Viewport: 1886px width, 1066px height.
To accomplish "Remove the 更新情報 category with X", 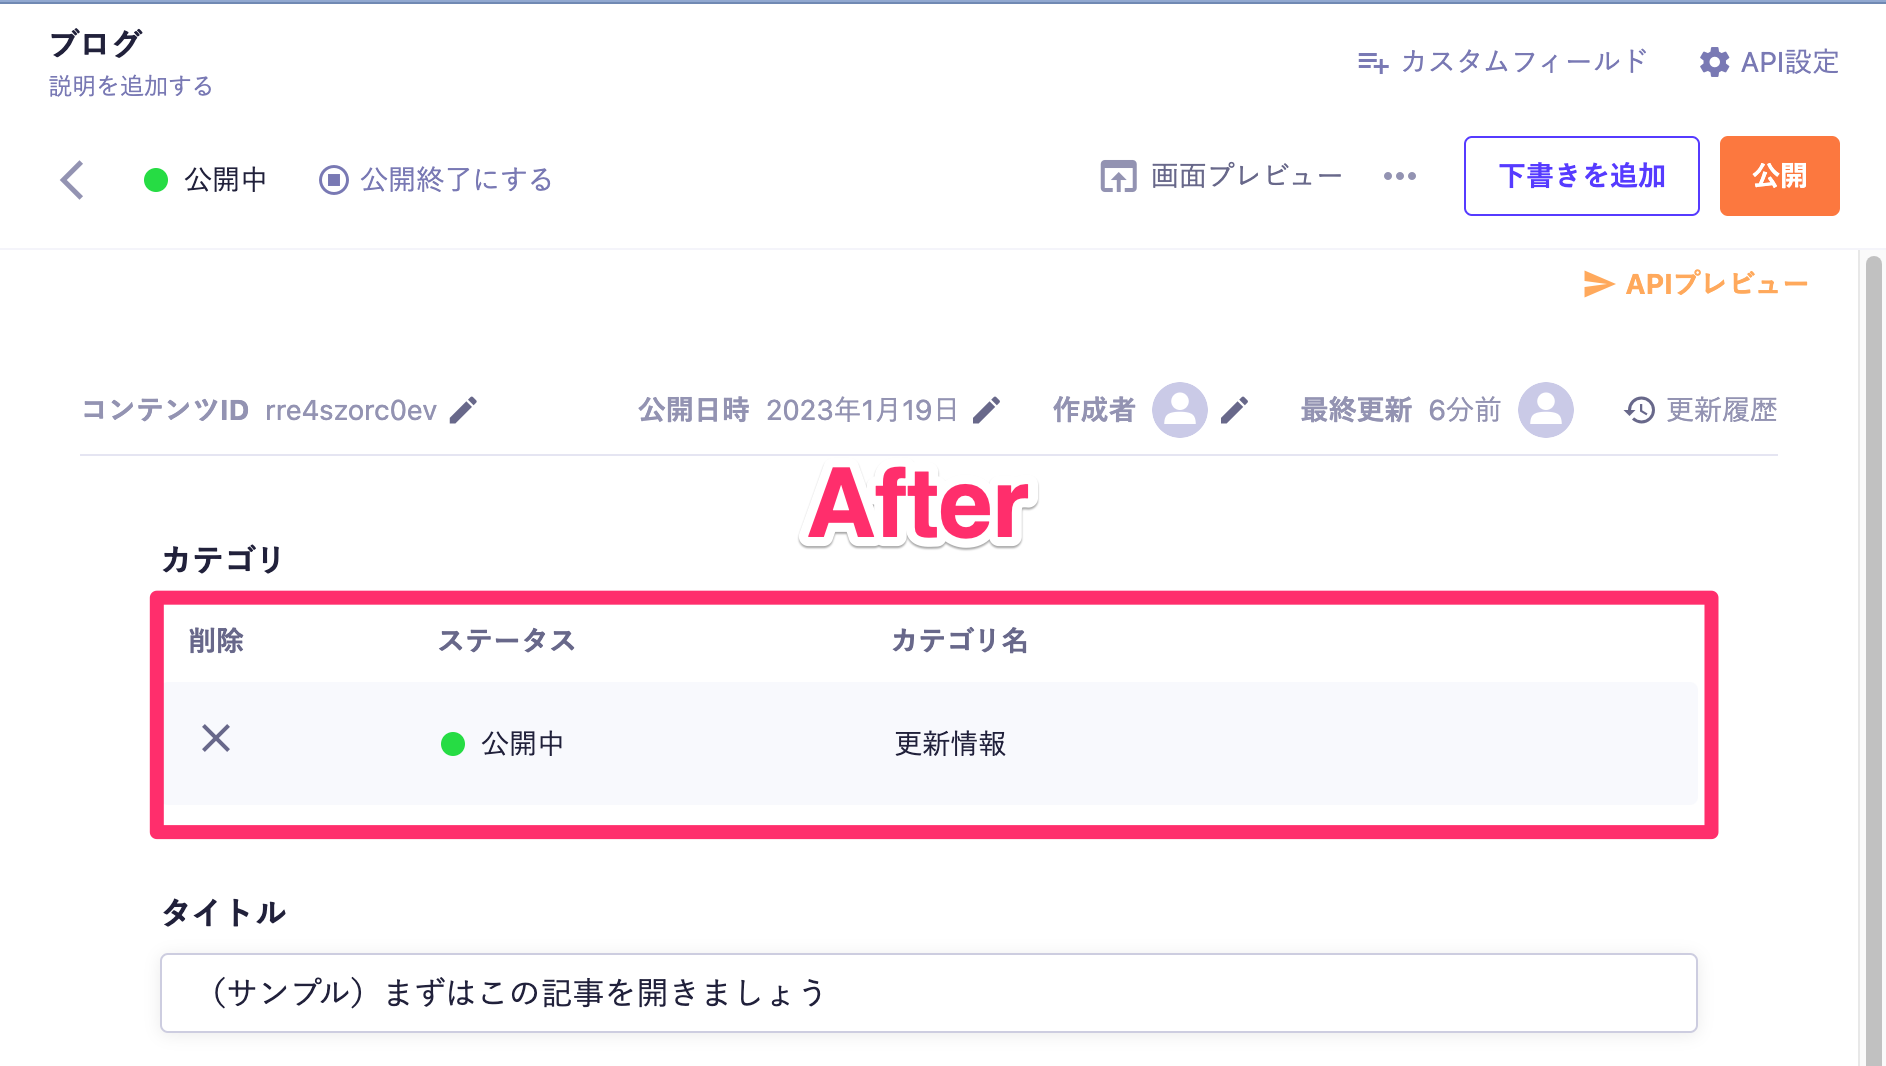I will tap(216, 739).
